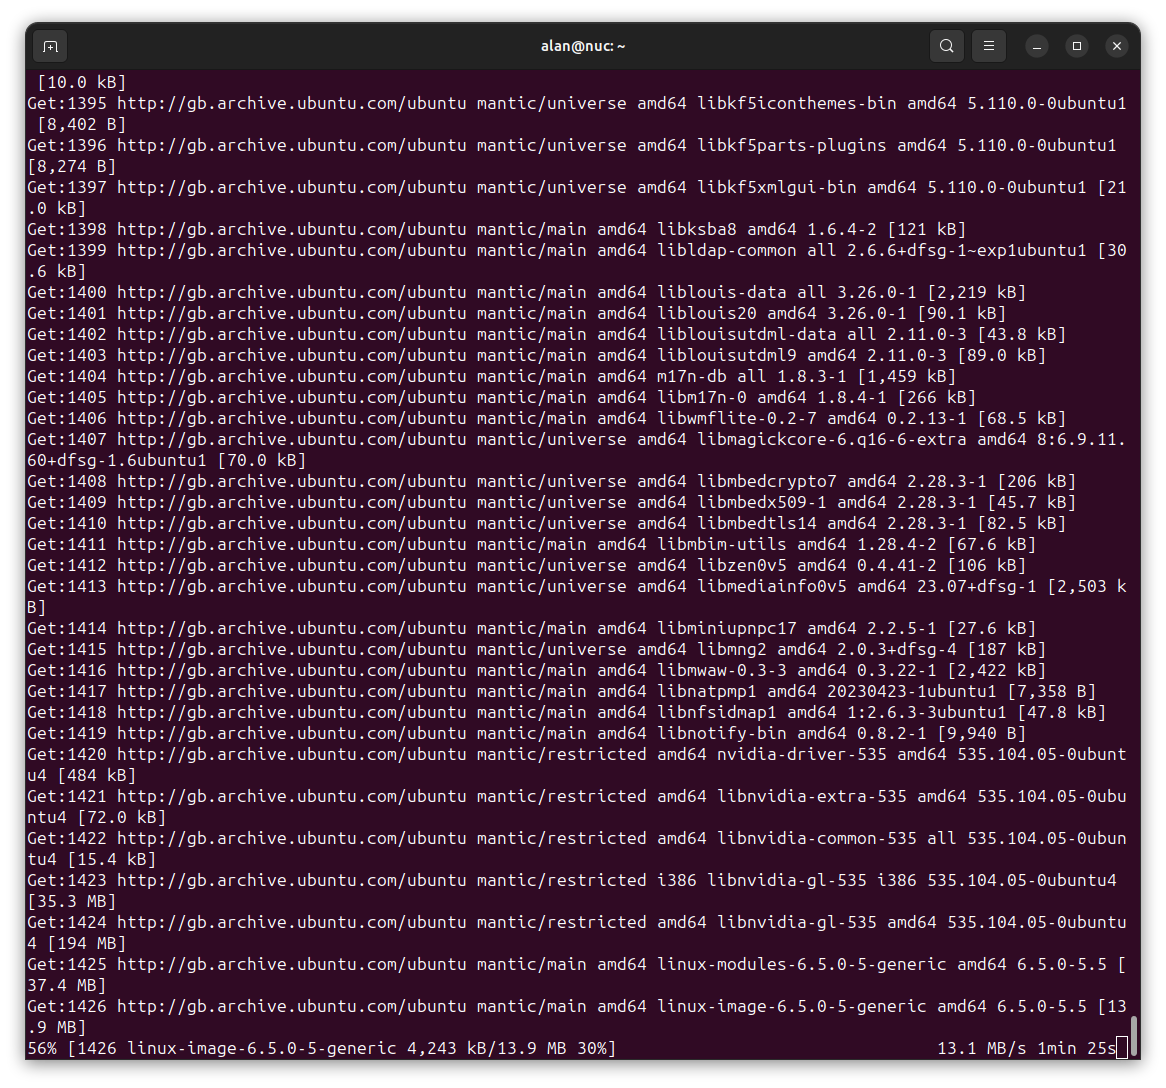Click the linux-modules-6.5.0-5-generic package name
The height and width of the screenshot is (1088, 1166).
tap(802, 965)
